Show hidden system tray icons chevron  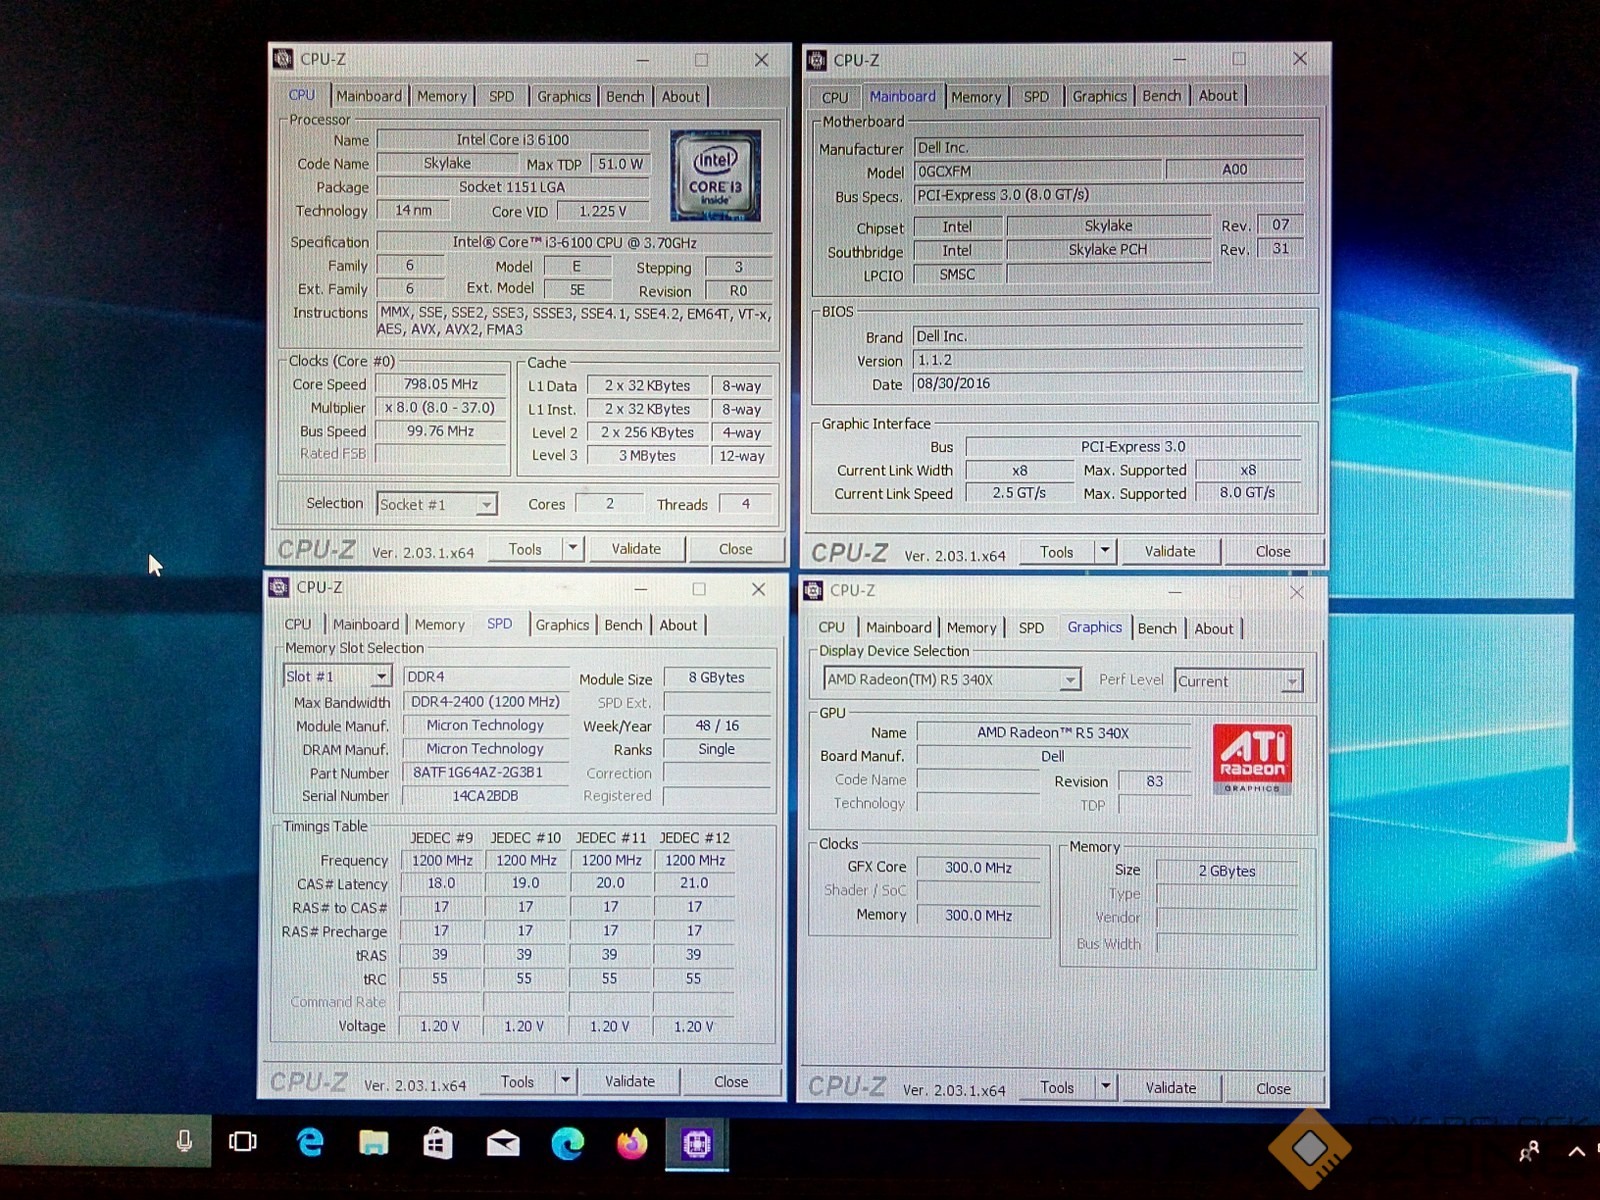[x=1577, y=1152]
